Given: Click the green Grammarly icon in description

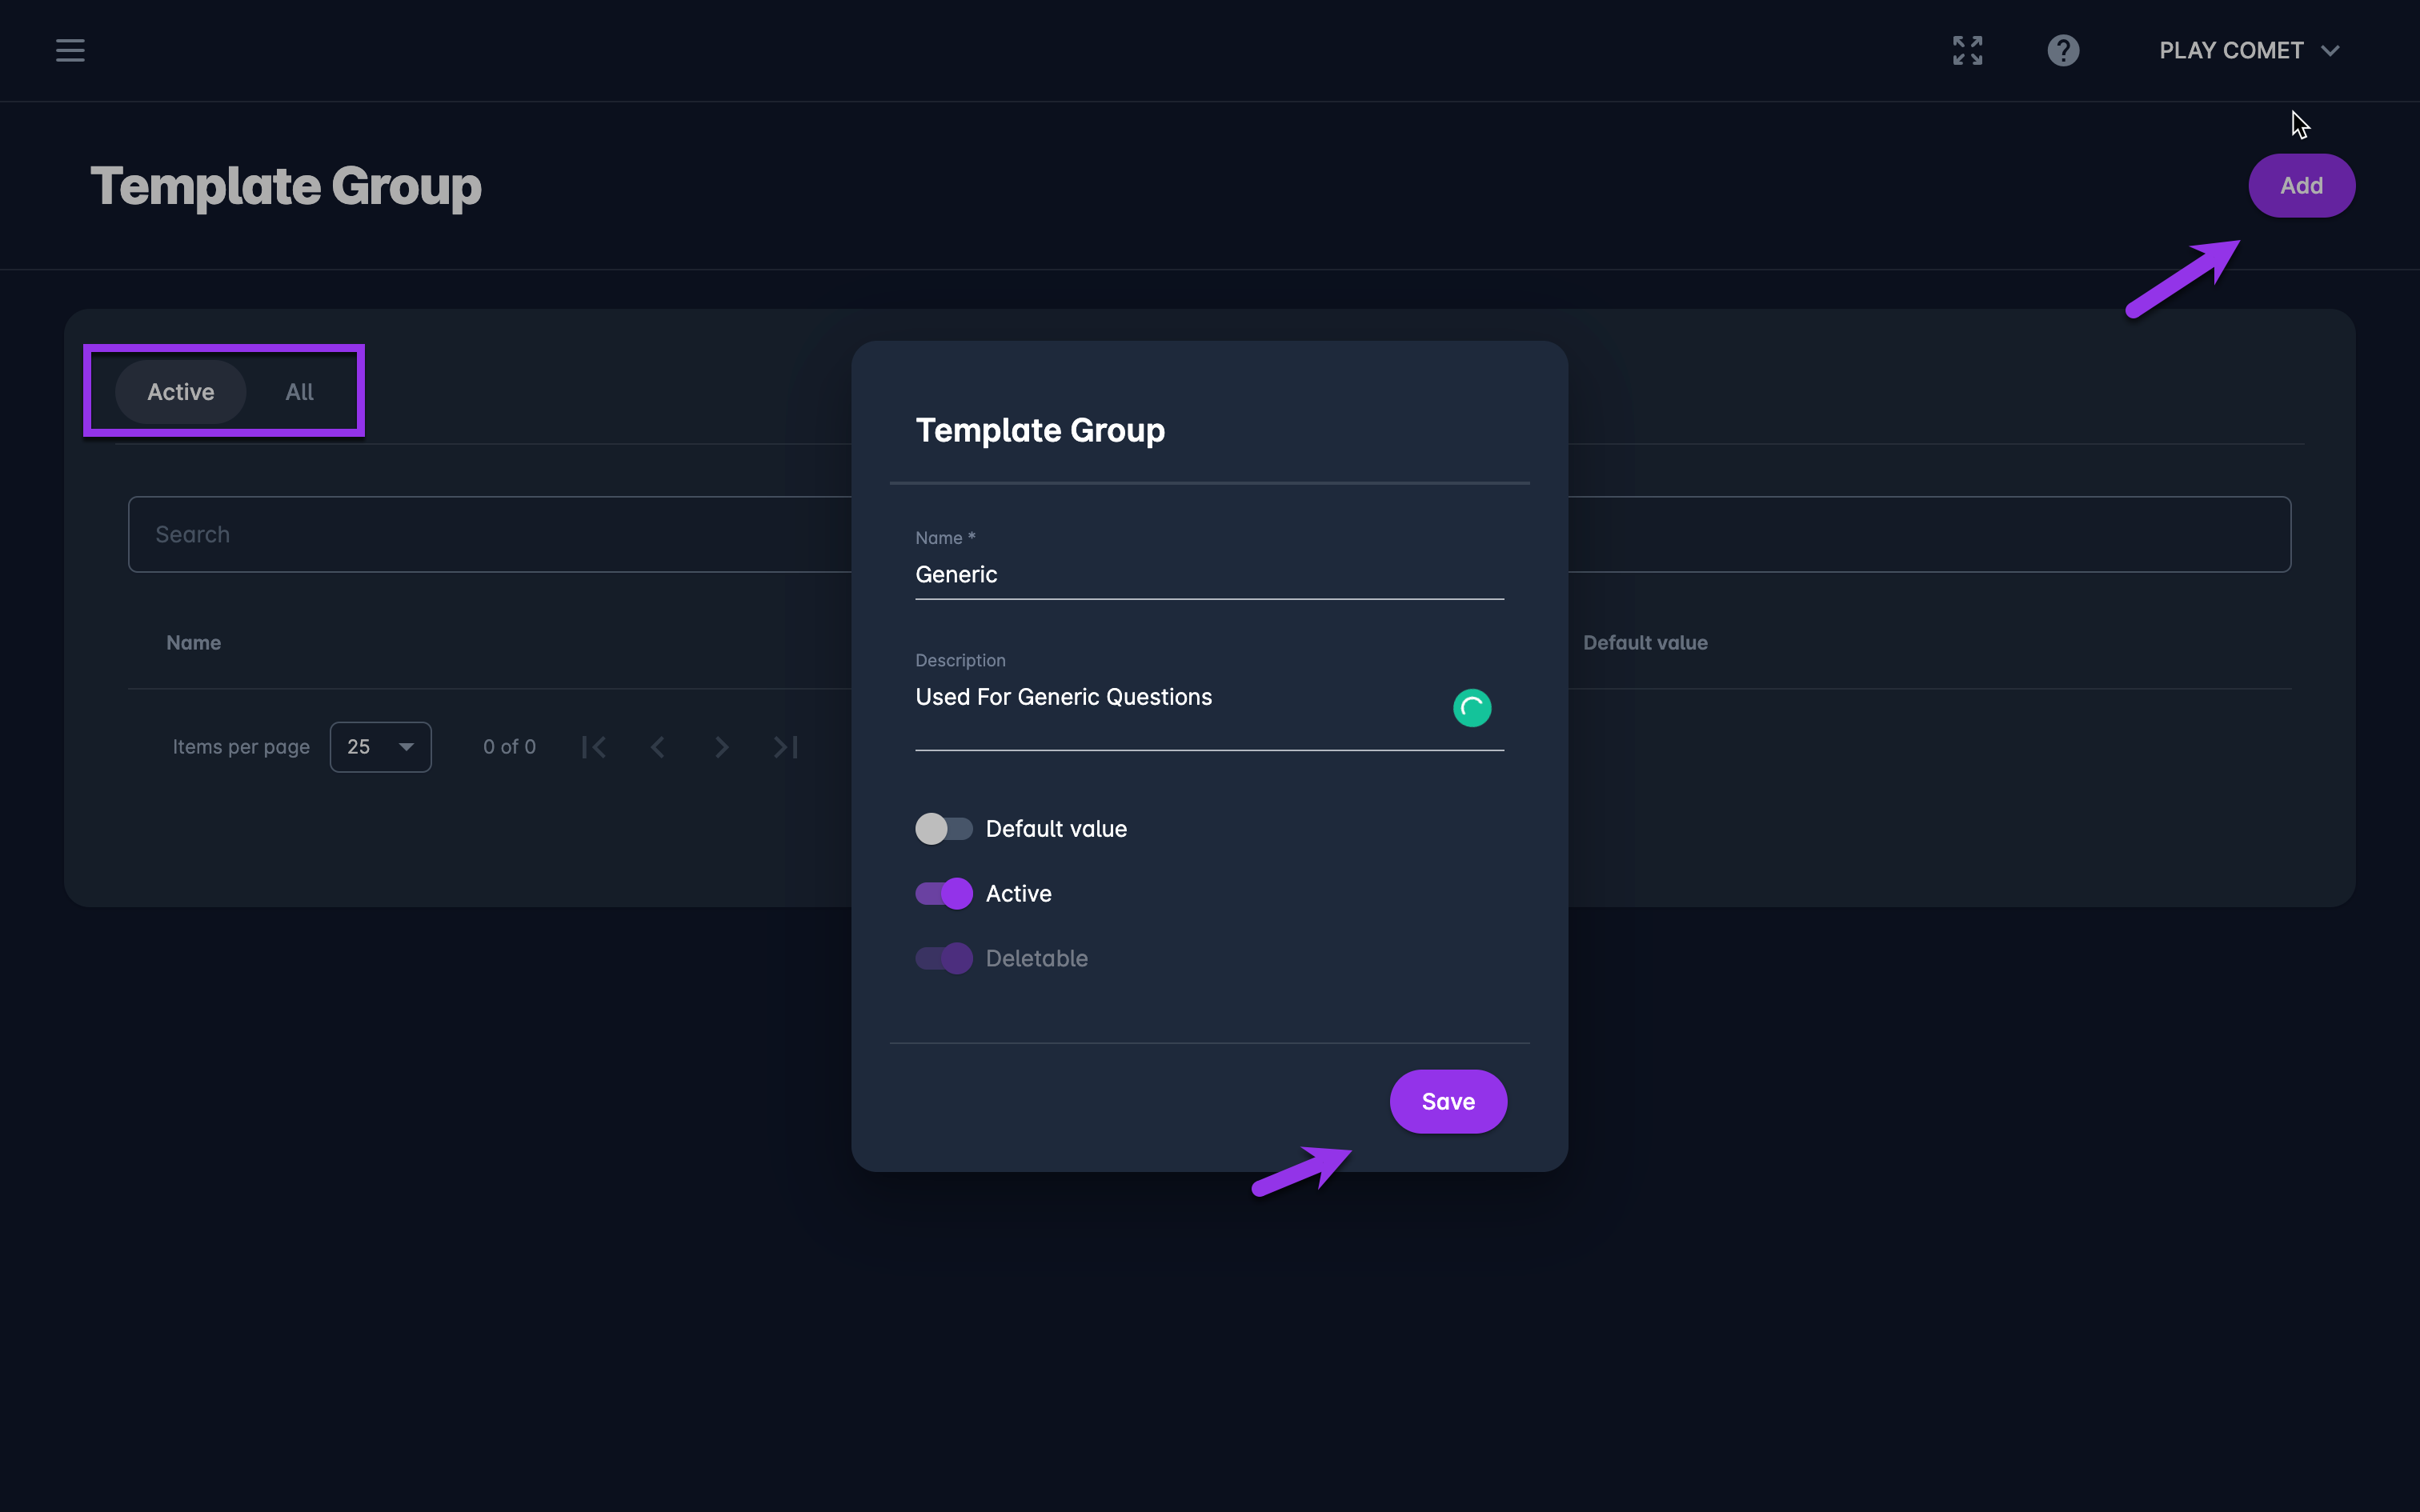Looking at the screenshot, I should (1471, 708).
